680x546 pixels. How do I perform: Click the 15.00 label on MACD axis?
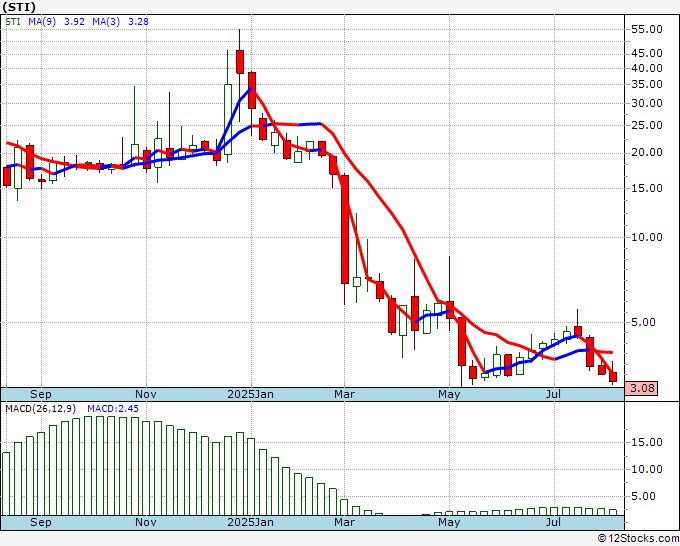[647, 442]
